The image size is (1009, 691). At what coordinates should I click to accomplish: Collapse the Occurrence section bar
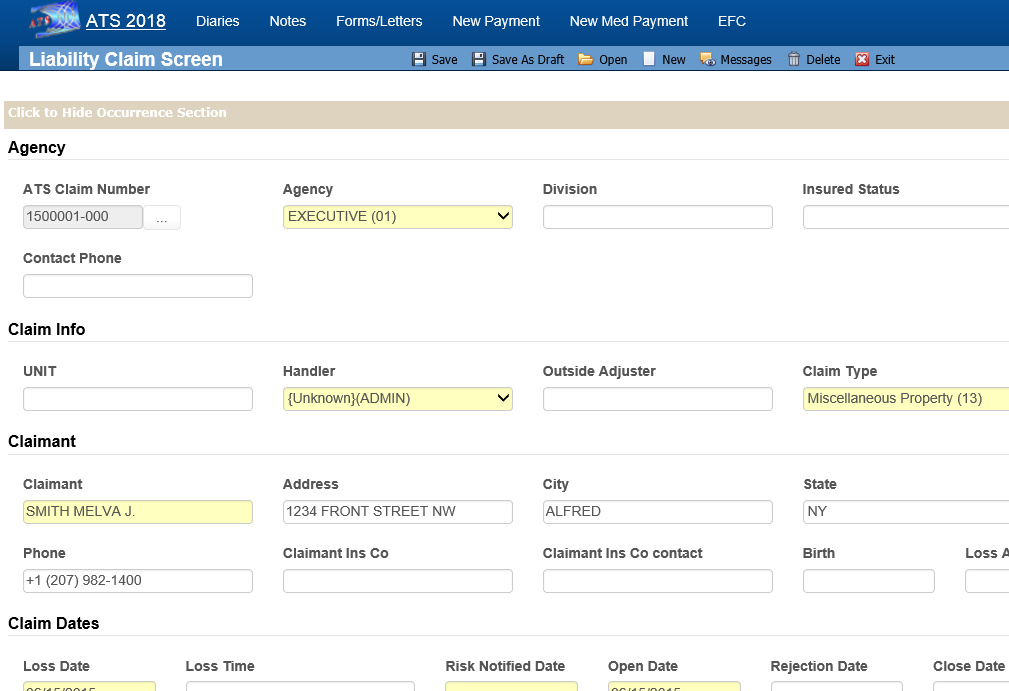[x=117, y=113]
